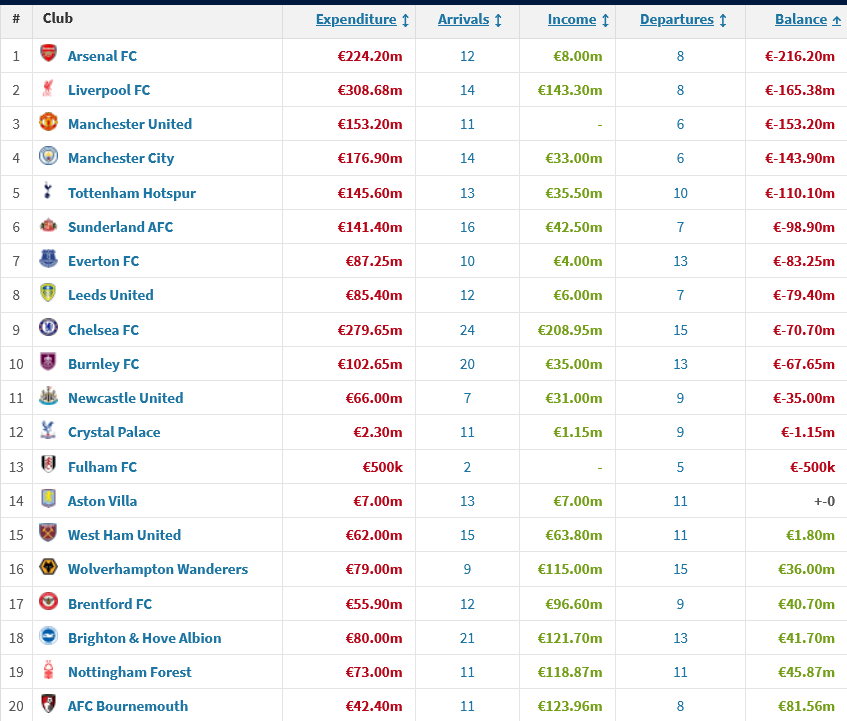Open the Fulham FC club link
847x721 pixels.
point(102,467)
